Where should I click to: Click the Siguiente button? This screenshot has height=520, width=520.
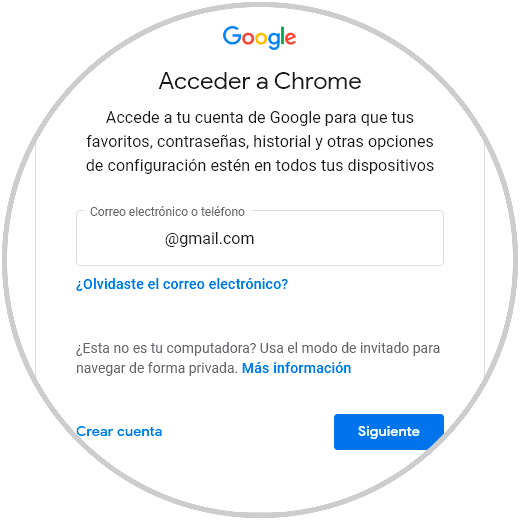tap(389, 432)
